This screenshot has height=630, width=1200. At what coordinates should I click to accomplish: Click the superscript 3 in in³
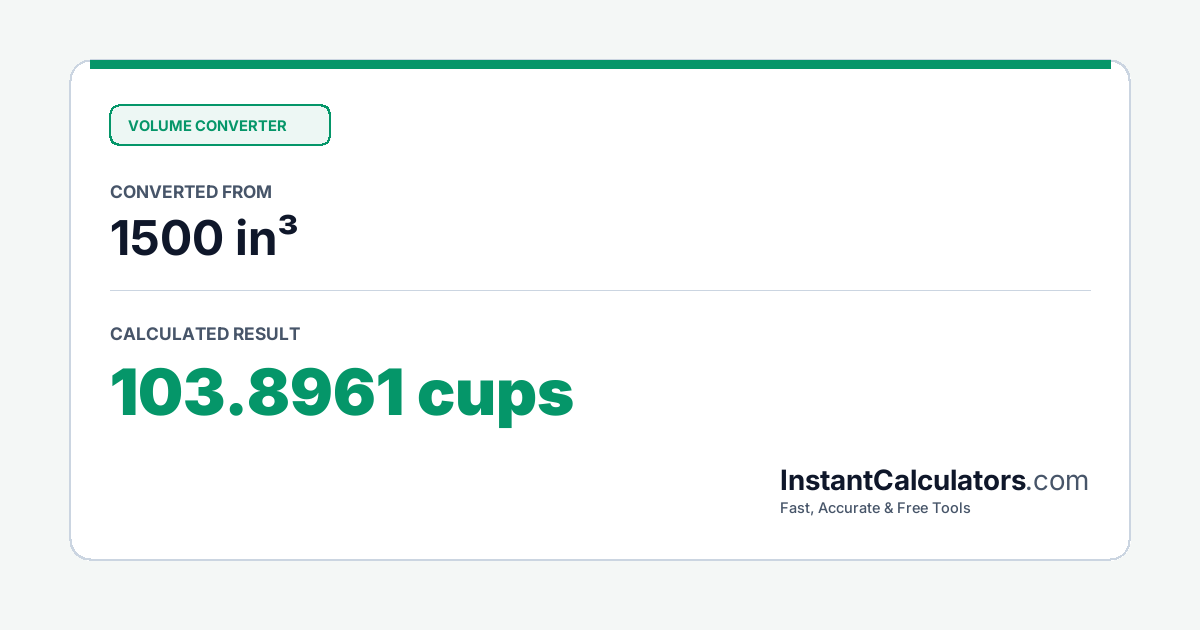pos(286,227)
